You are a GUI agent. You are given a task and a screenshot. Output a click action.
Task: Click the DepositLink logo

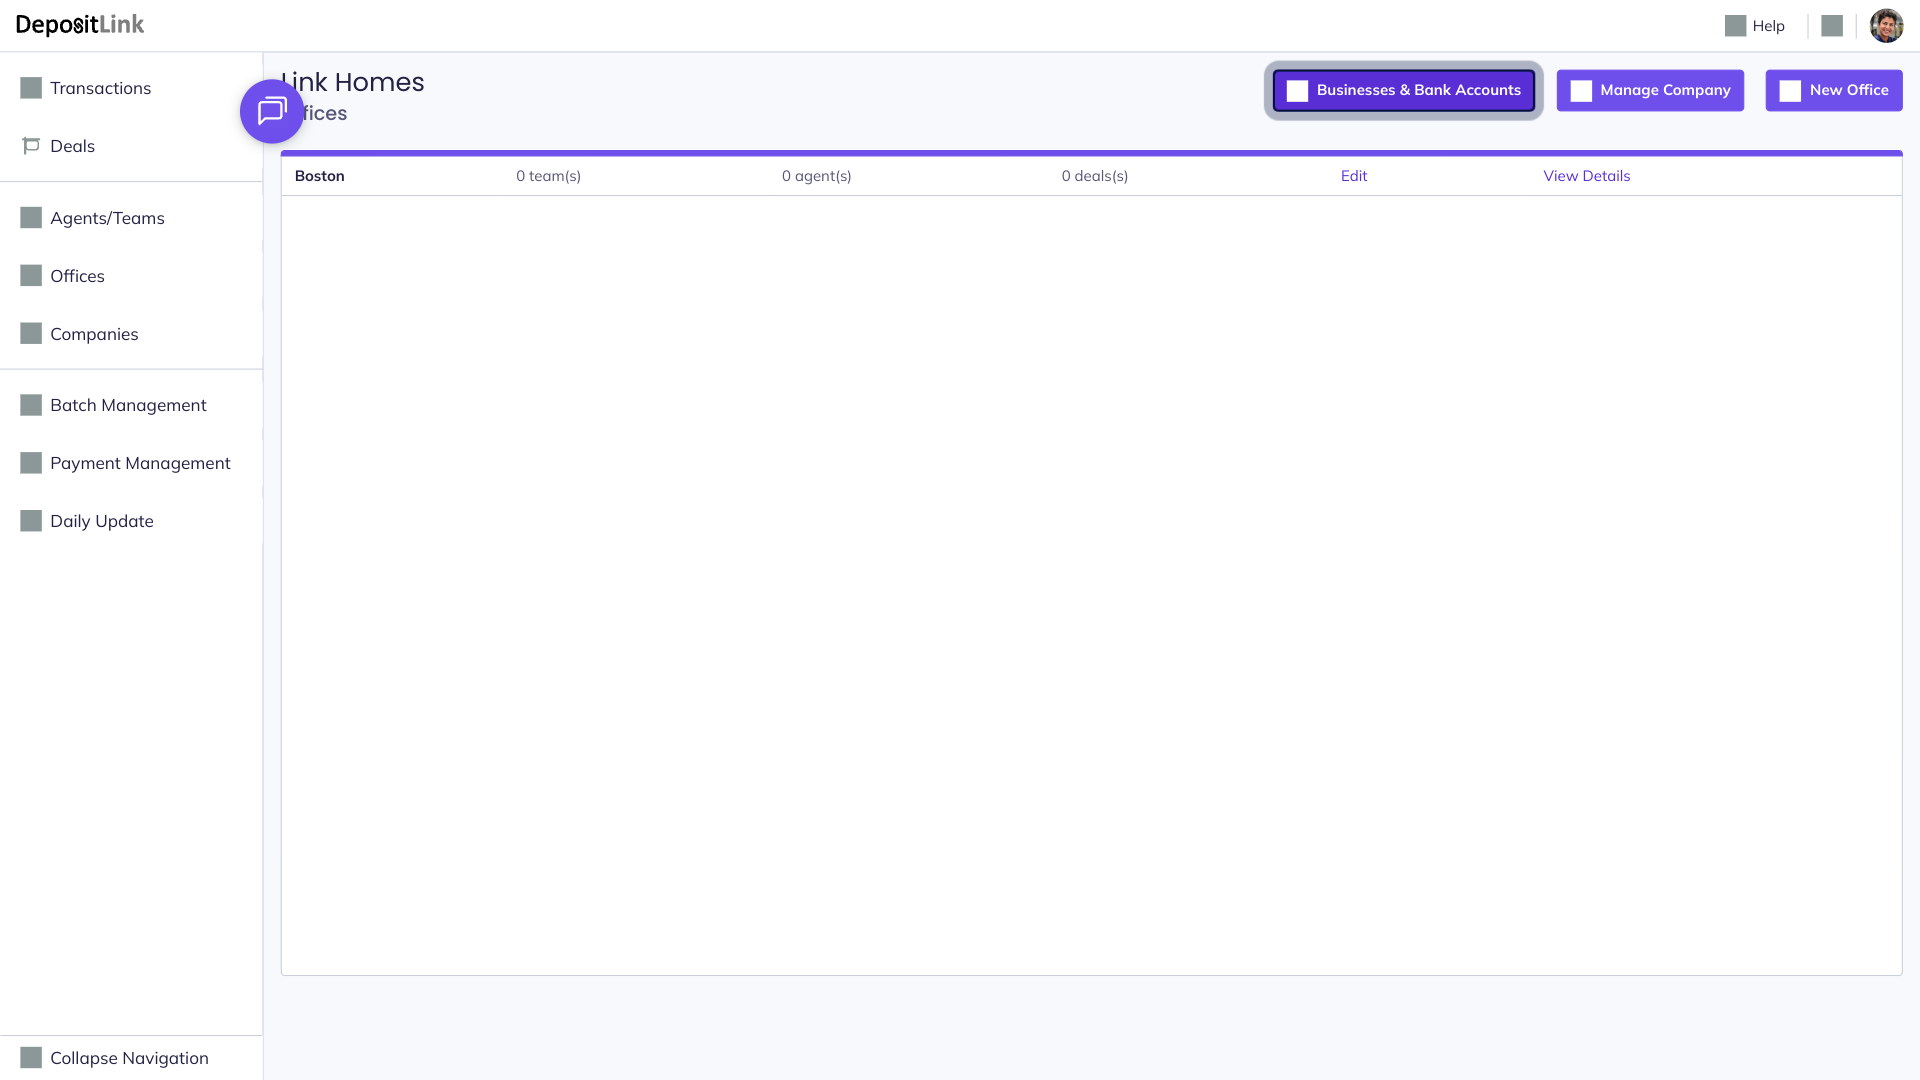coord(80,25)
